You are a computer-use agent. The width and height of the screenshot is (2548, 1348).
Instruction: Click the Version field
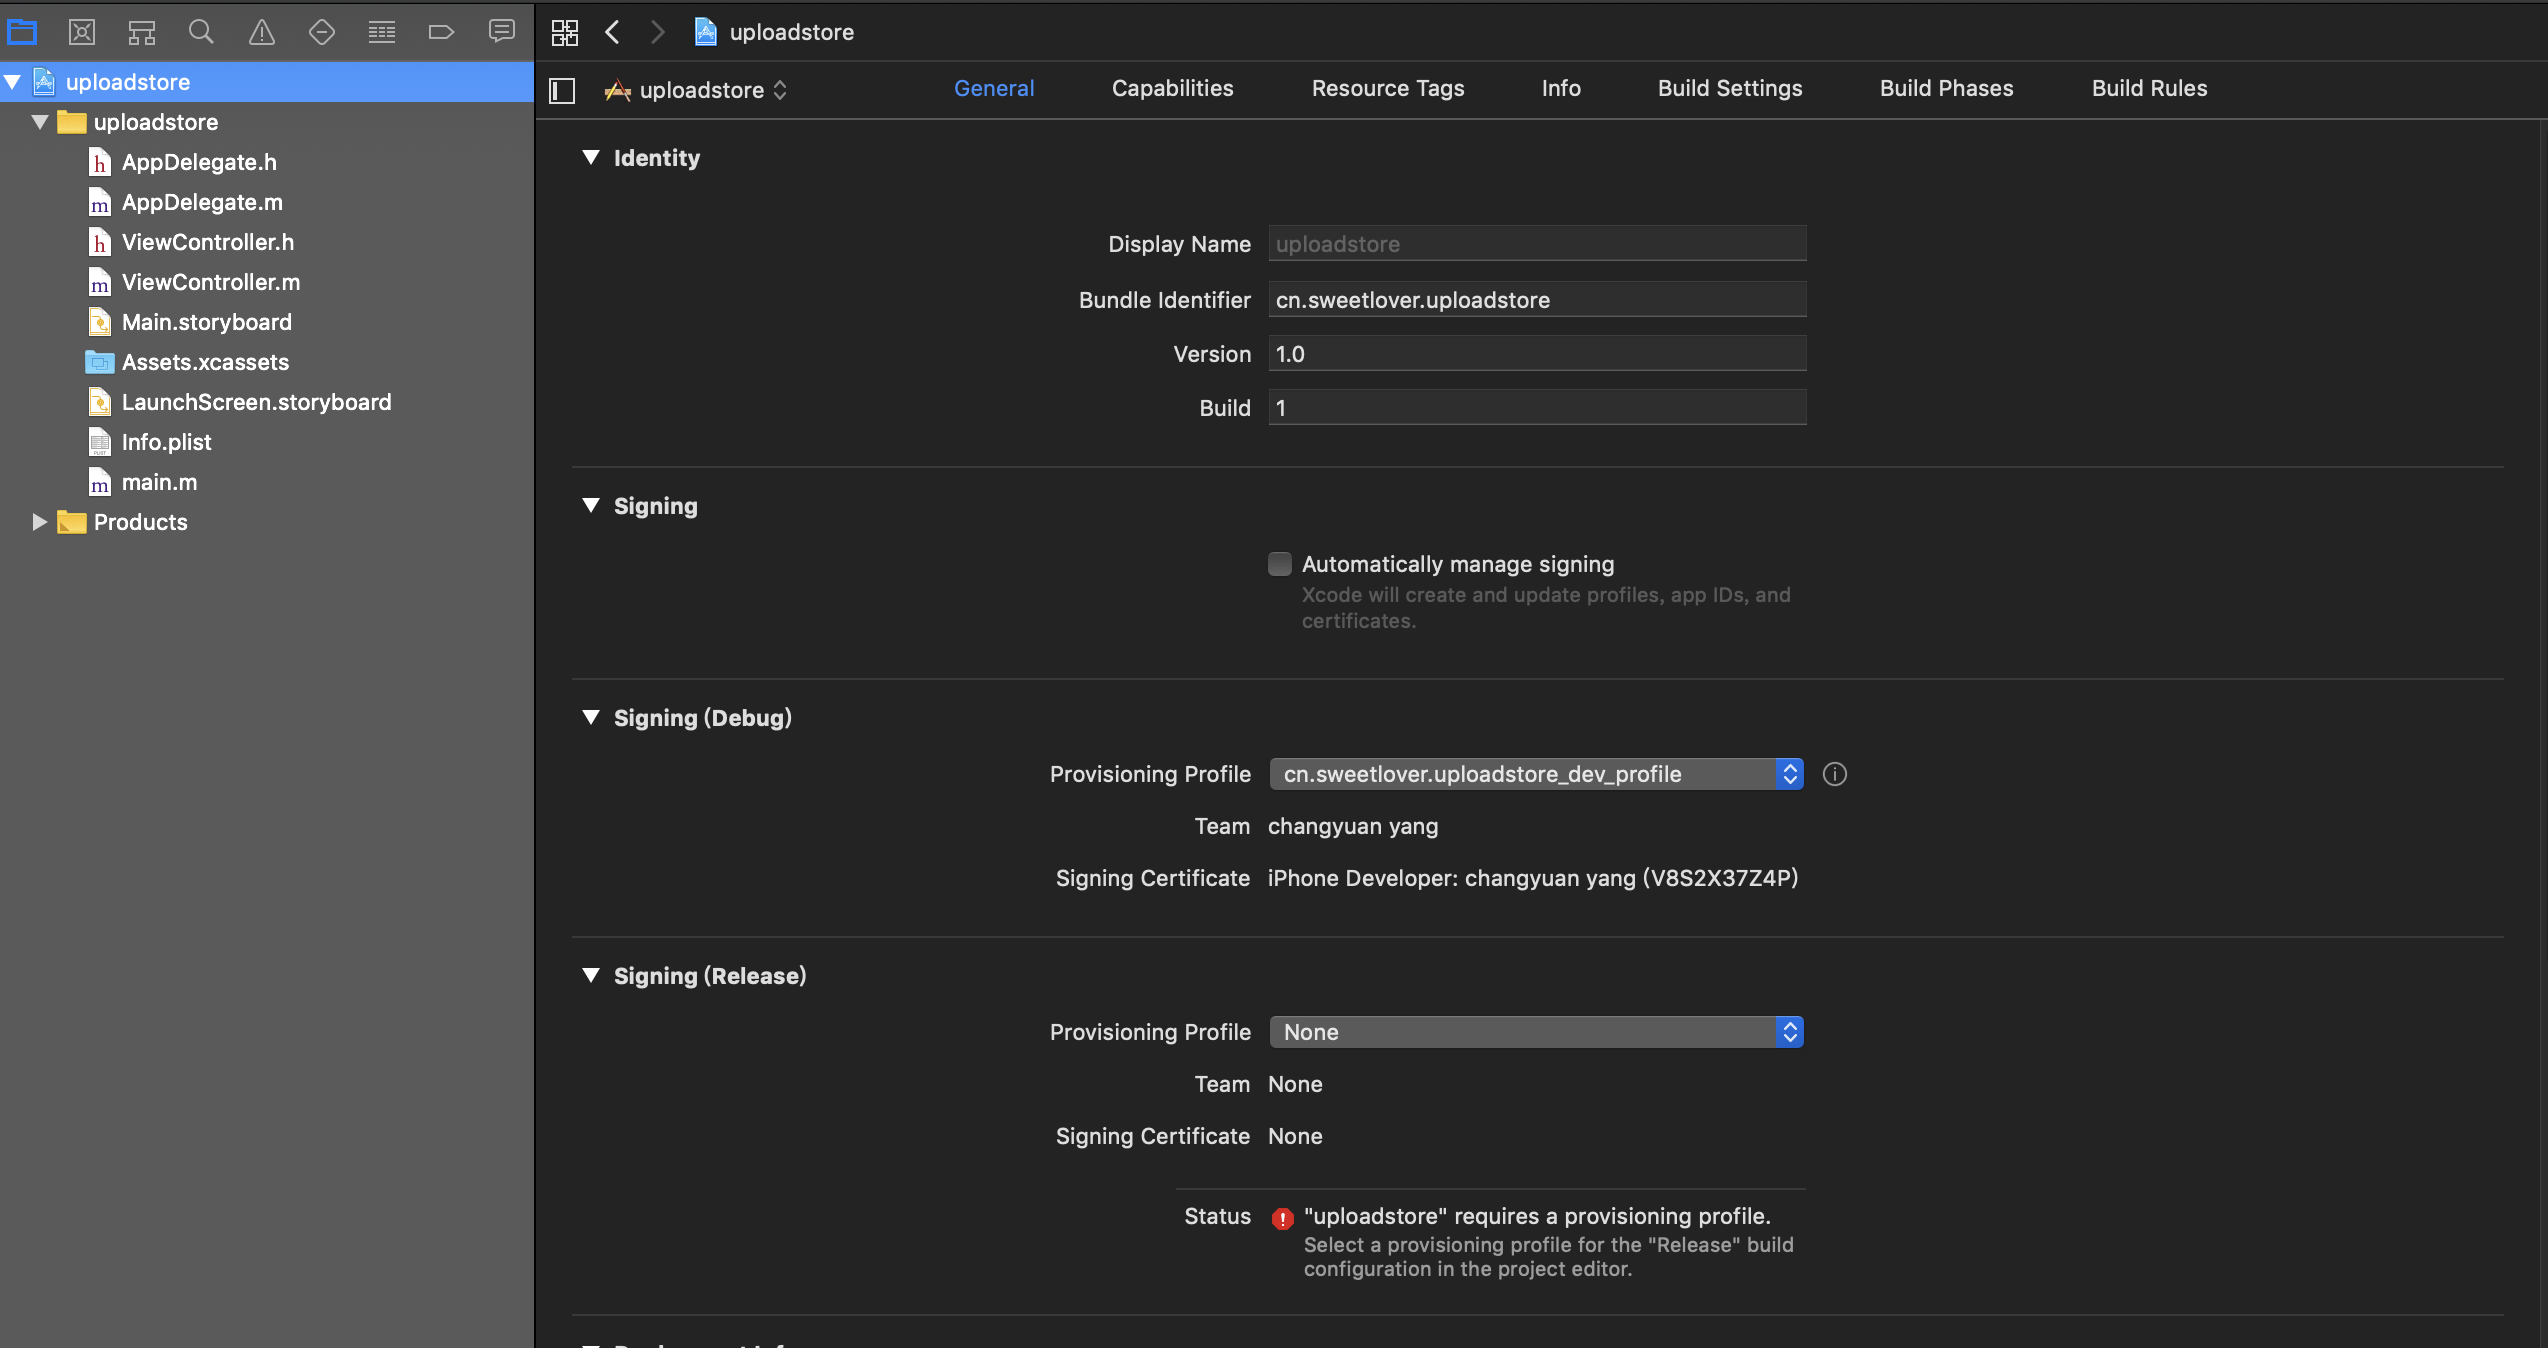(x=1537, y=354)
